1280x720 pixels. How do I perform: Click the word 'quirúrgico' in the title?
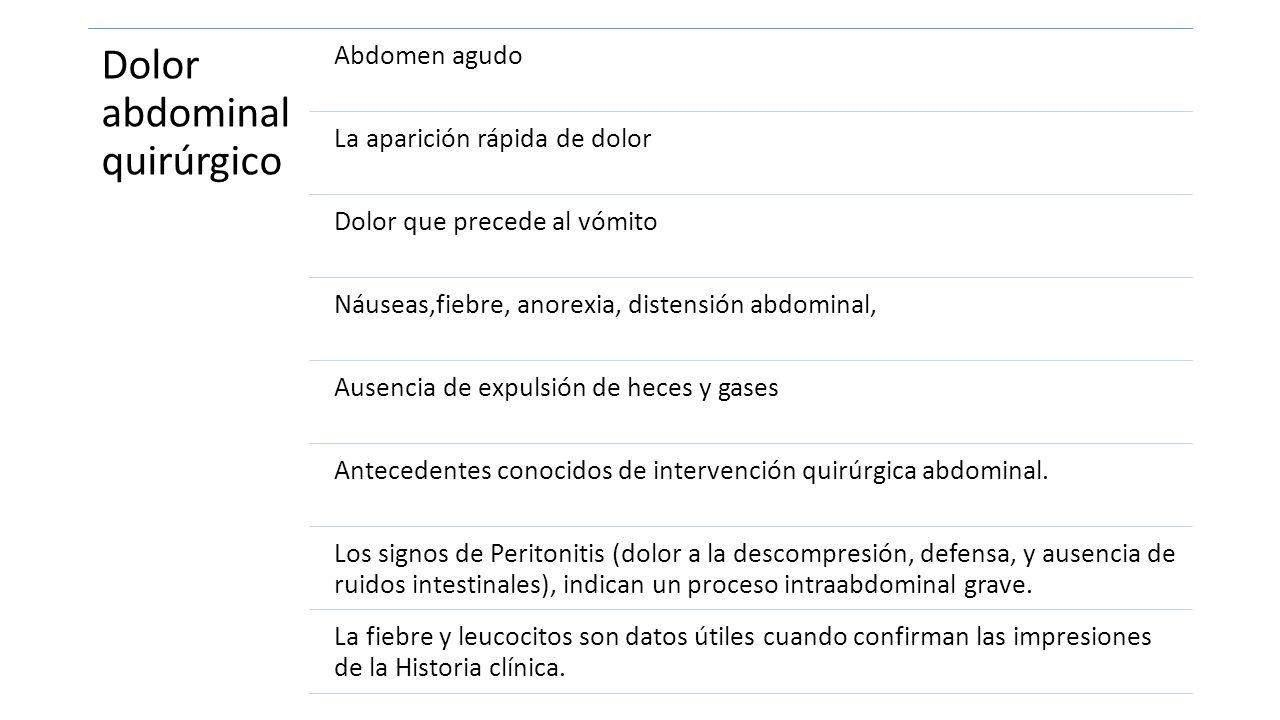tap(192, 162)
